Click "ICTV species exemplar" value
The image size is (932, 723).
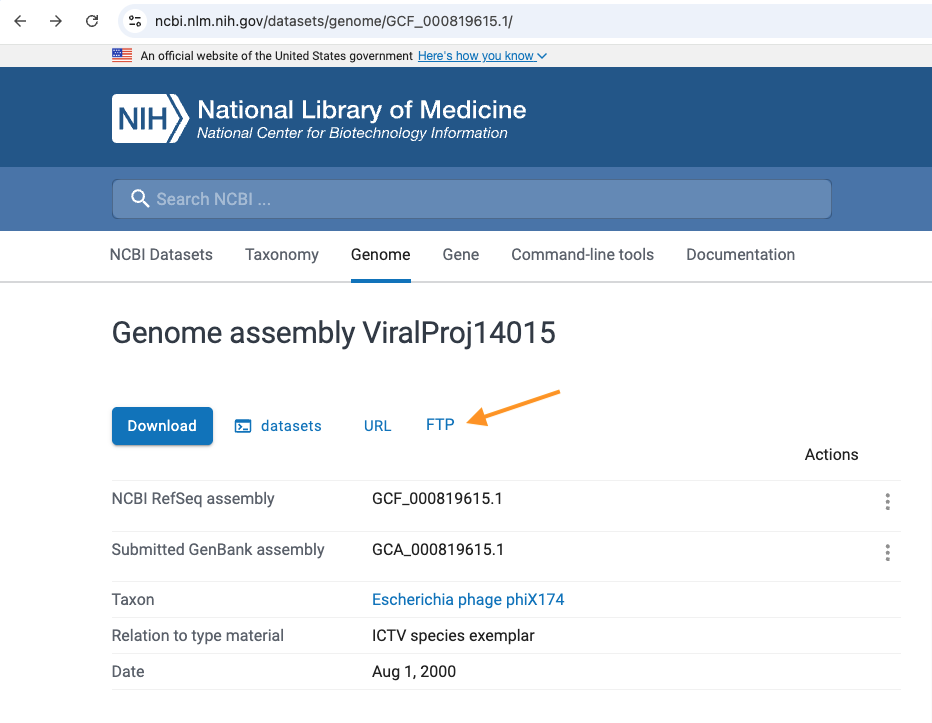coord(453,636)
